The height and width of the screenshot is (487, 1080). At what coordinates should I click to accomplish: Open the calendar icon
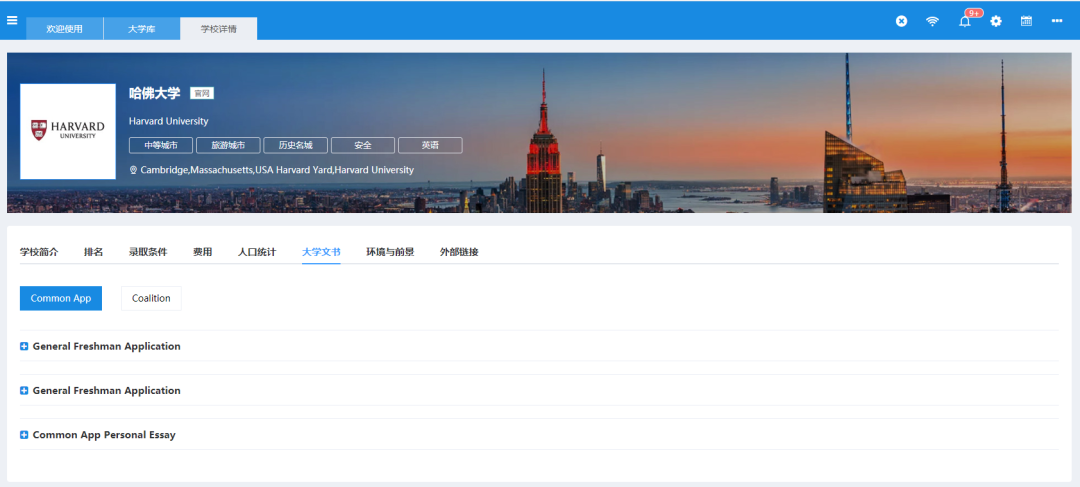coord(1026,21)
